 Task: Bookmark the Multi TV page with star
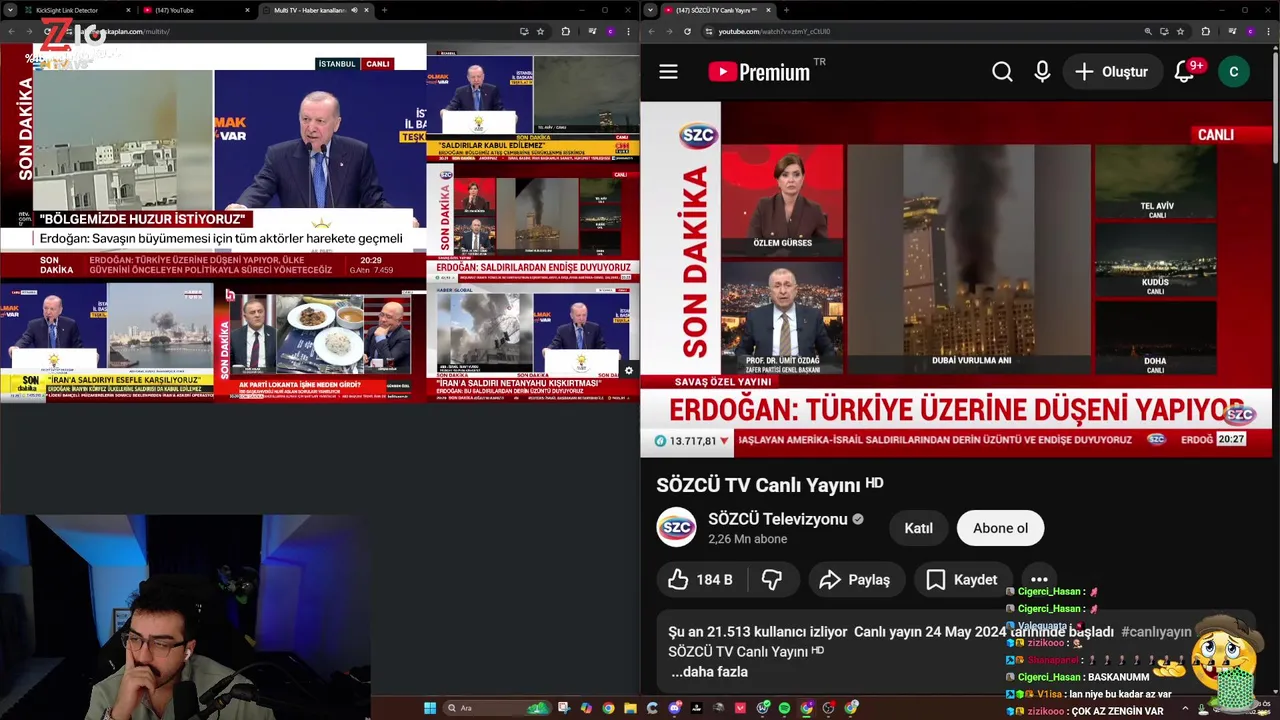pyautogui.click(x=541, y=31)
